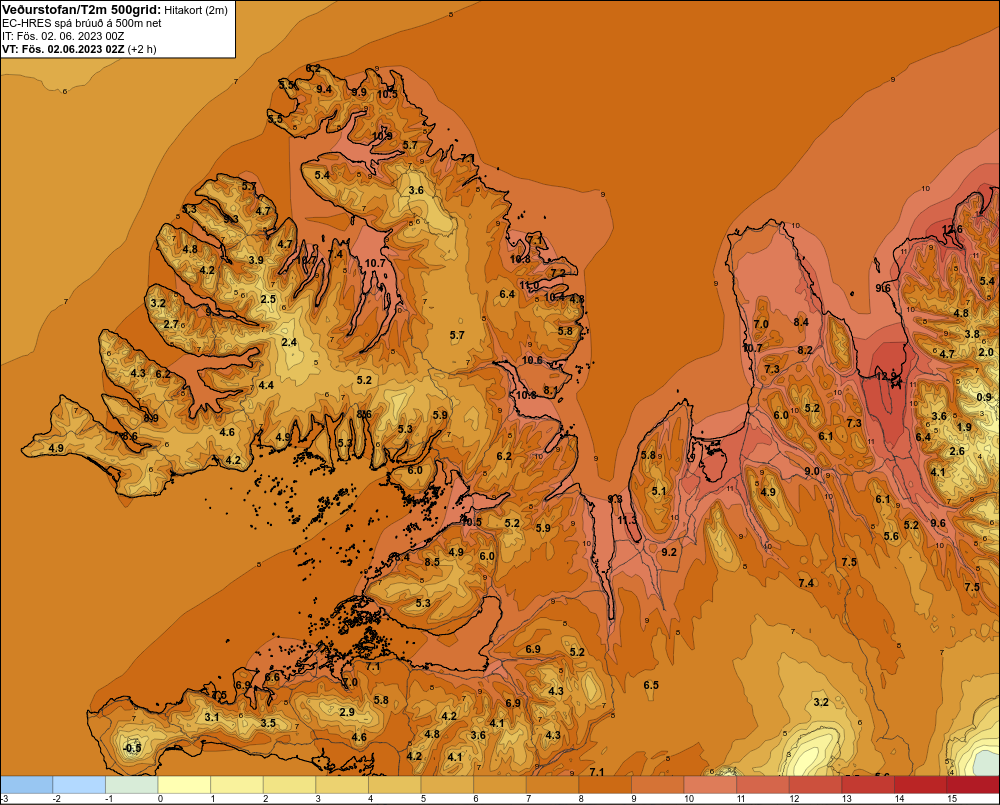Select the orange legend swatch between 8 and 9
The image size is (1000, 805).
(x=605, y=785)
